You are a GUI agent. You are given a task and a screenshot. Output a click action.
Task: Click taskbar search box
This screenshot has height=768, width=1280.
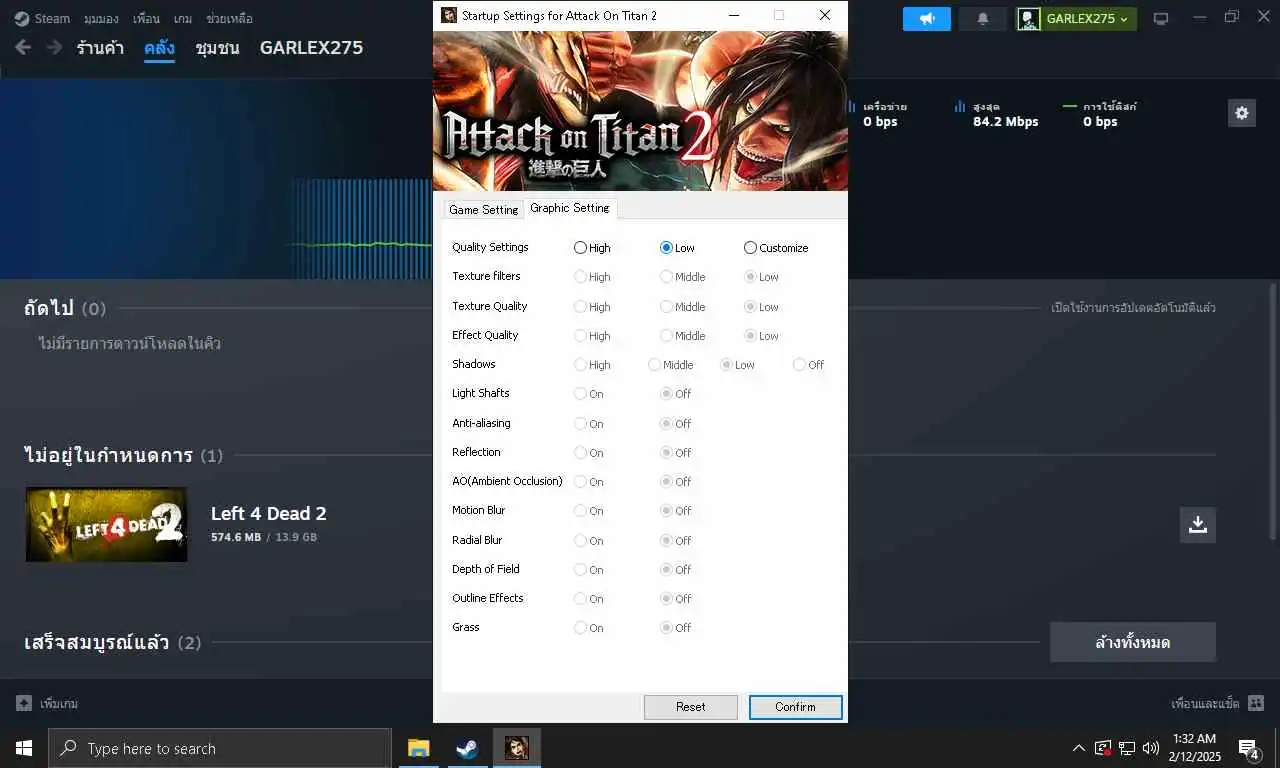click(220, 748)
